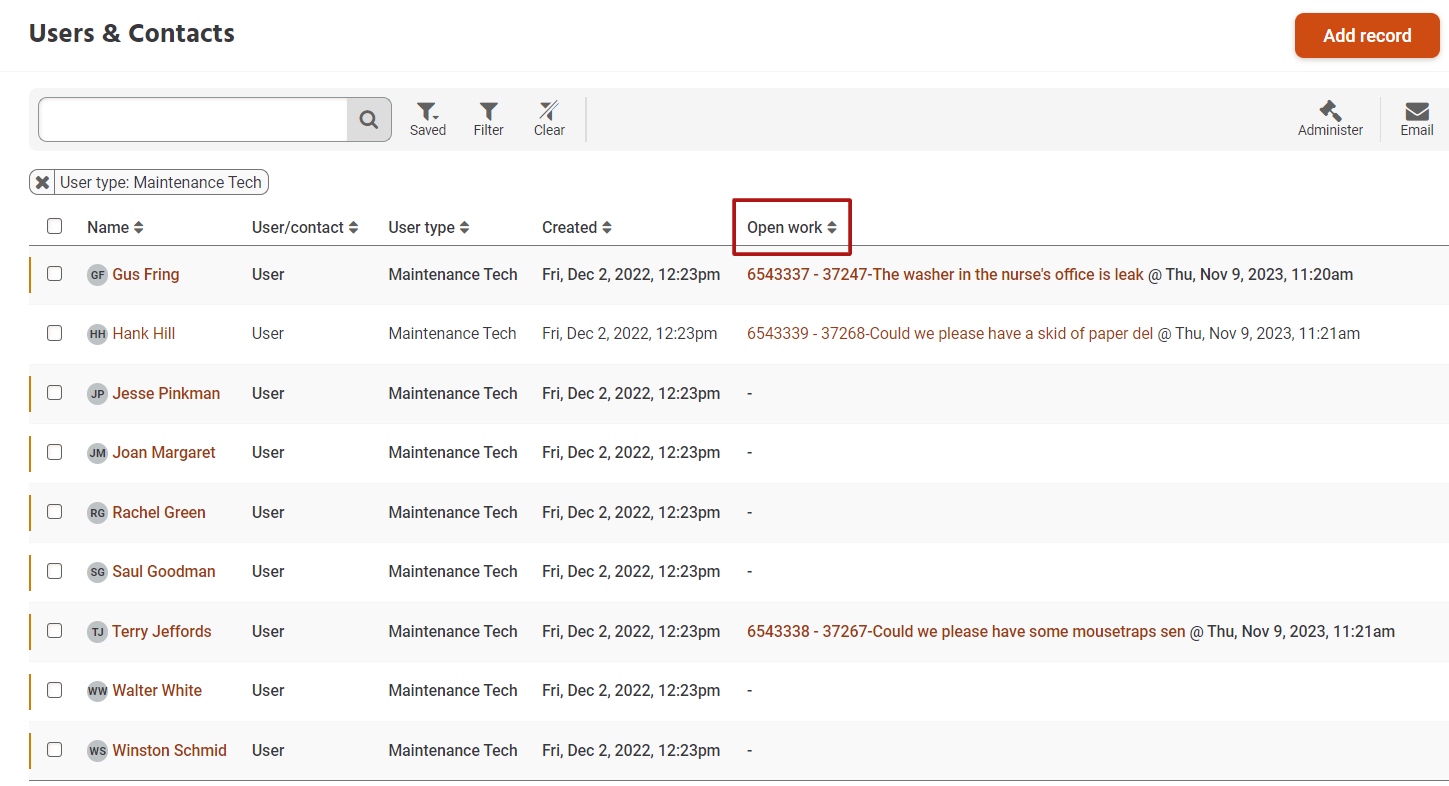Click the Users & Contacts heading
Viewport: 1449px width, 786px height.
point(132,34)
